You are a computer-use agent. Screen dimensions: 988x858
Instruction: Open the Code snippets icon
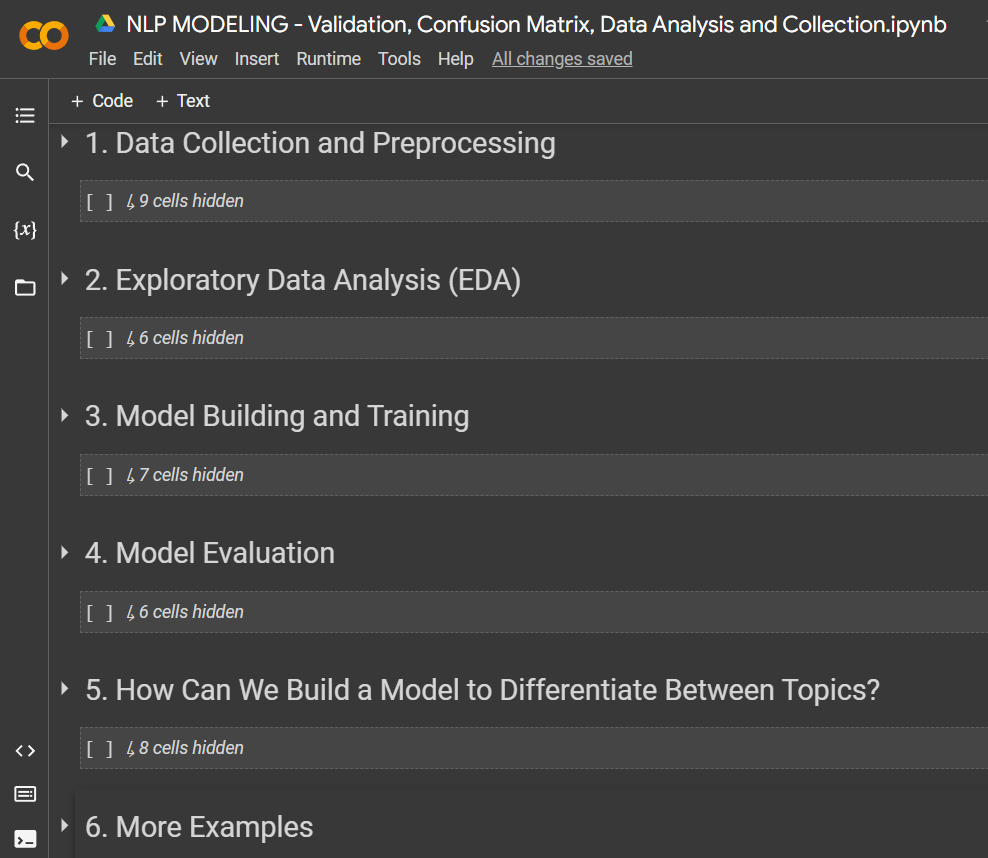point(25,750)
